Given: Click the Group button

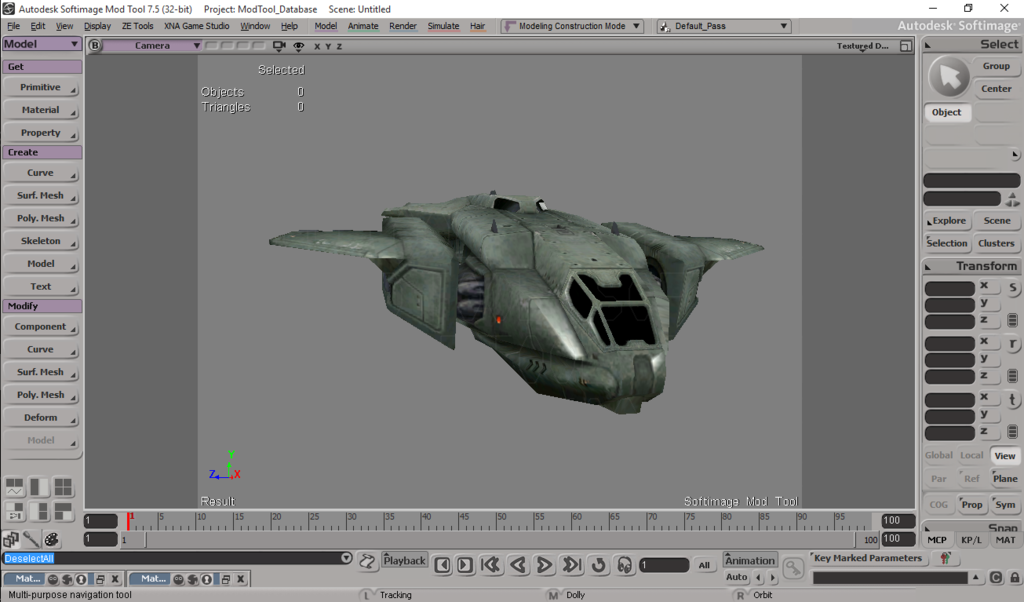Looking at the screenshot, I should (996, 66).
